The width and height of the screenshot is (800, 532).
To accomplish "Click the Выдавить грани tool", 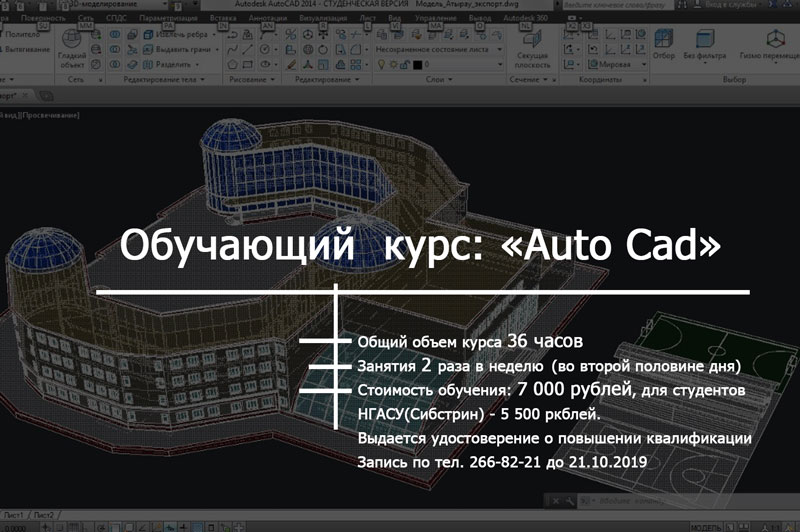I will pos(181,49).
